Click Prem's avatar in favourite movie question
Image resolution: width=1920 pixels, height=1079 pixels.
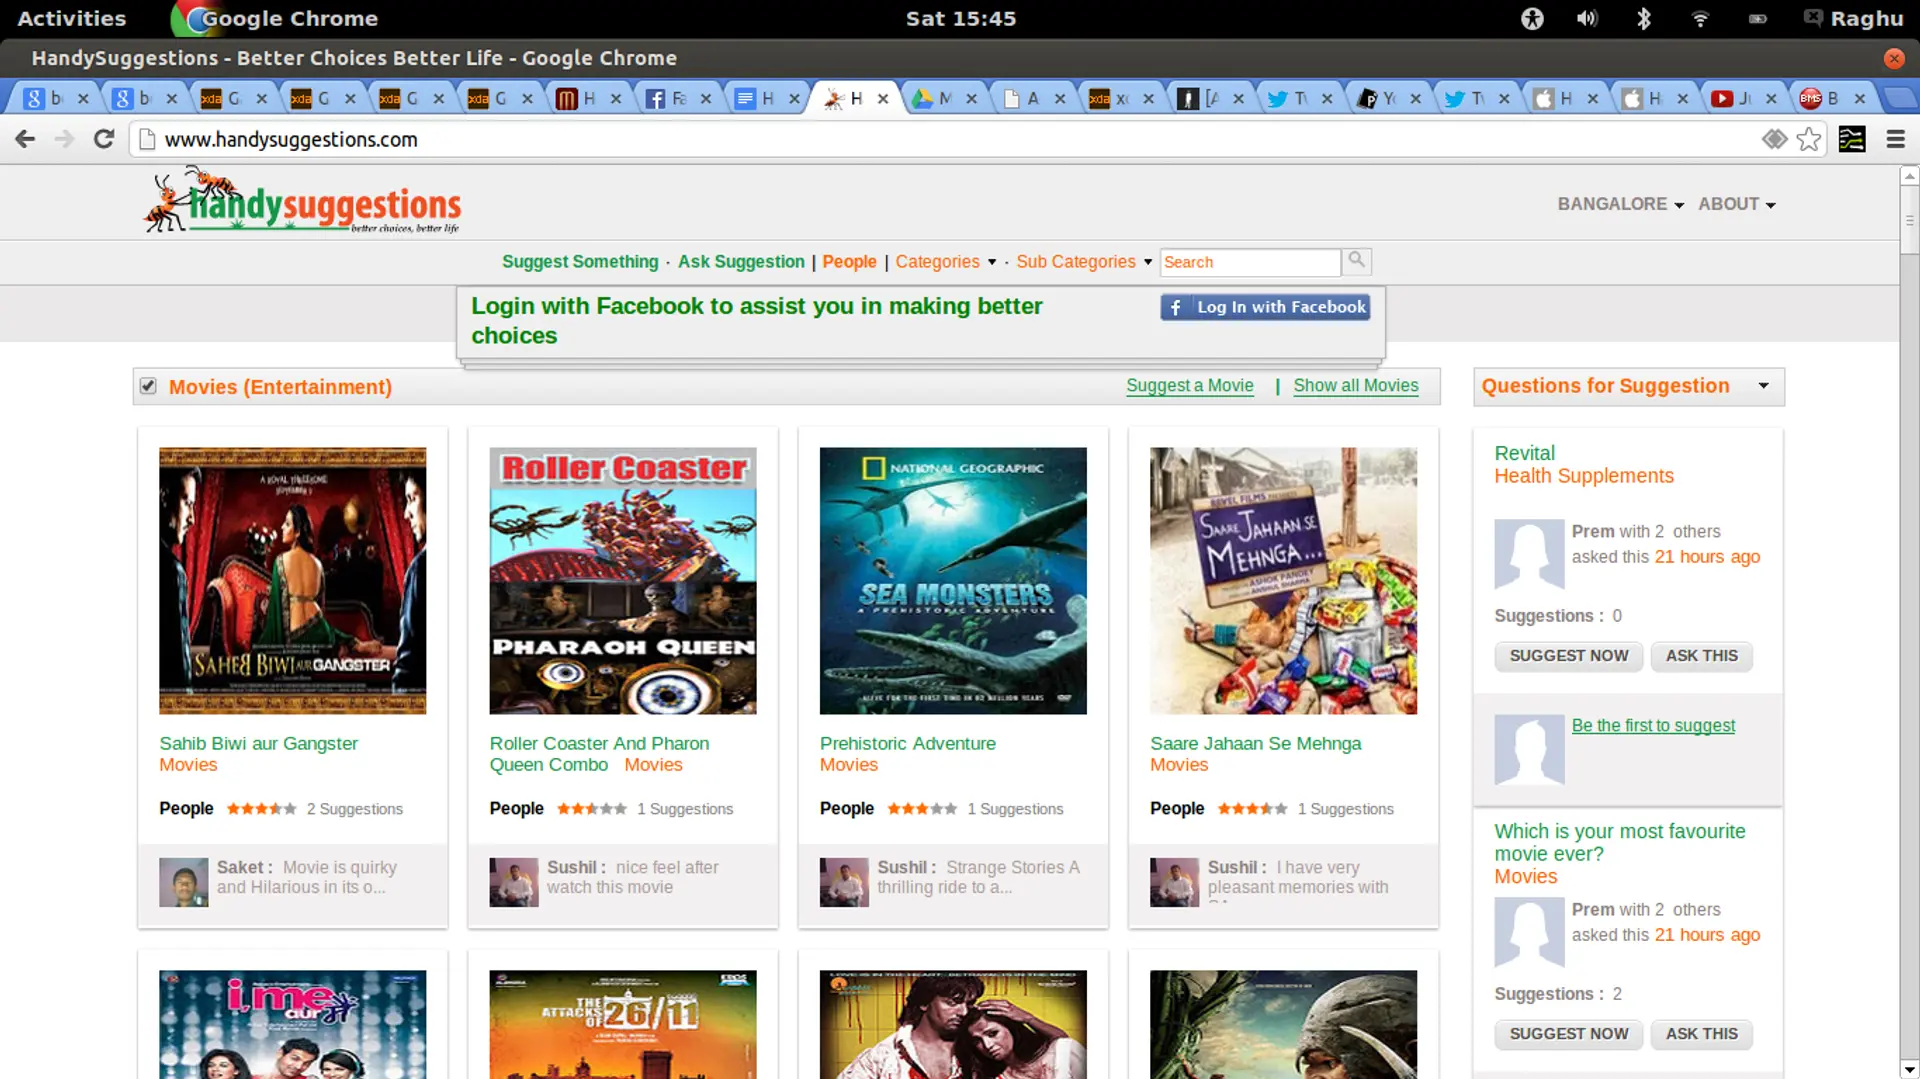(x=1529, y=932)
